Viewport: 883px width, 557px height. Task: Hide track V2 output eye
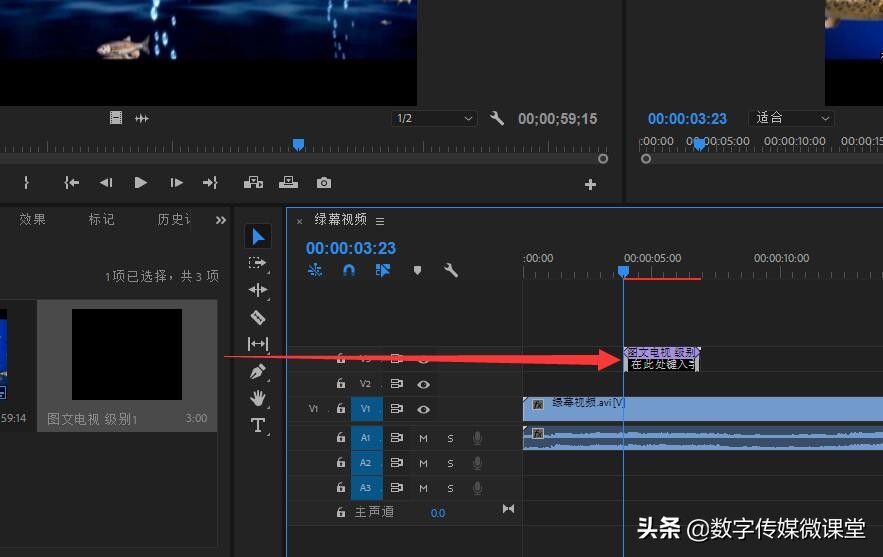pos(424,384)
